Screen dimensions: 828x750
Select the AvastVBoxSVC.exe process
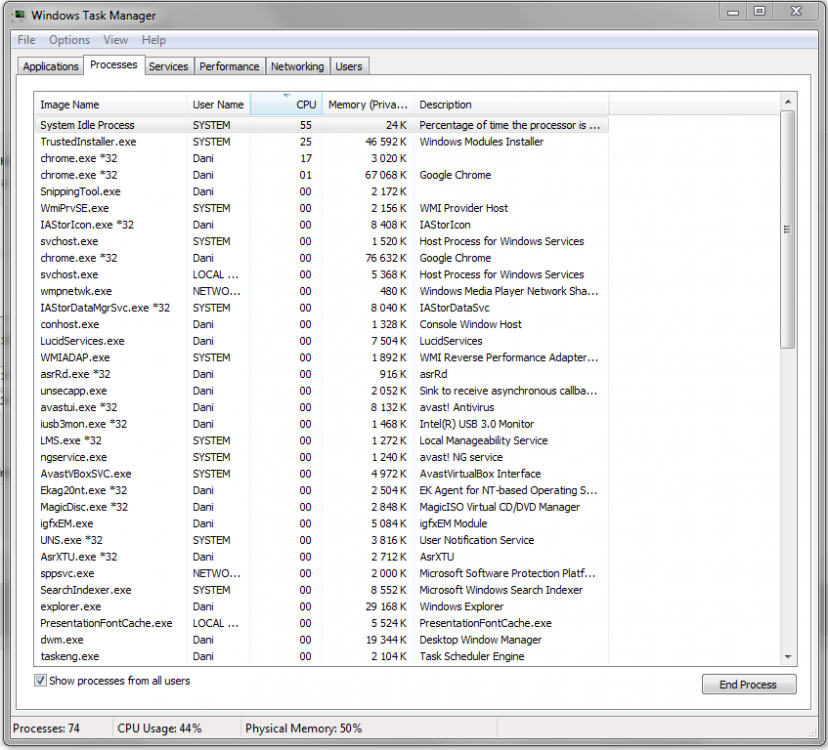[321, 474]
